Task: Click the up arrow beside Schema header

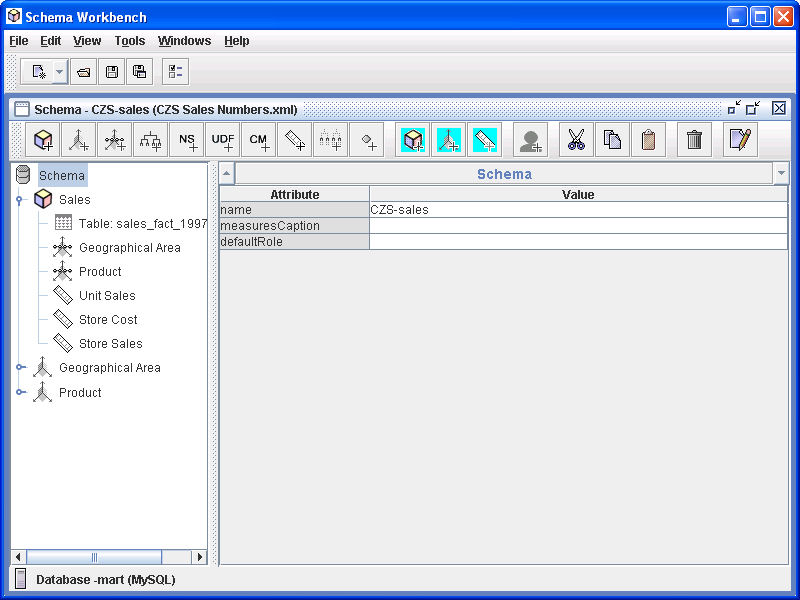Action: [227, 173]
